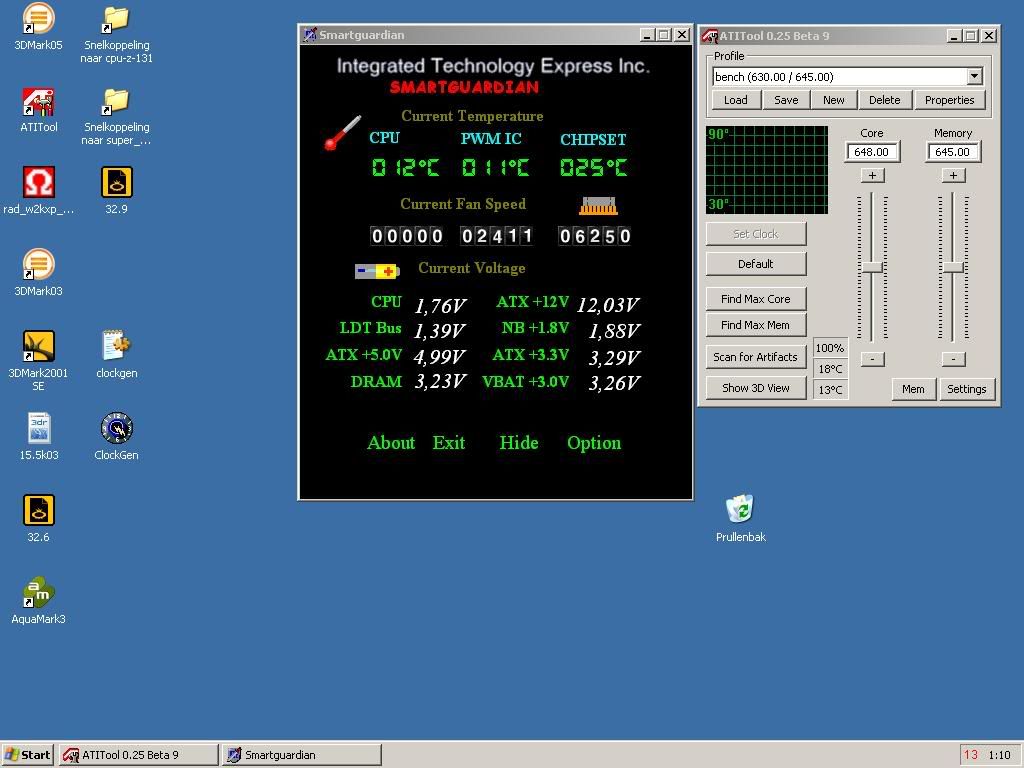
Task: Start Find Max Mem
Action: point(756,325)
